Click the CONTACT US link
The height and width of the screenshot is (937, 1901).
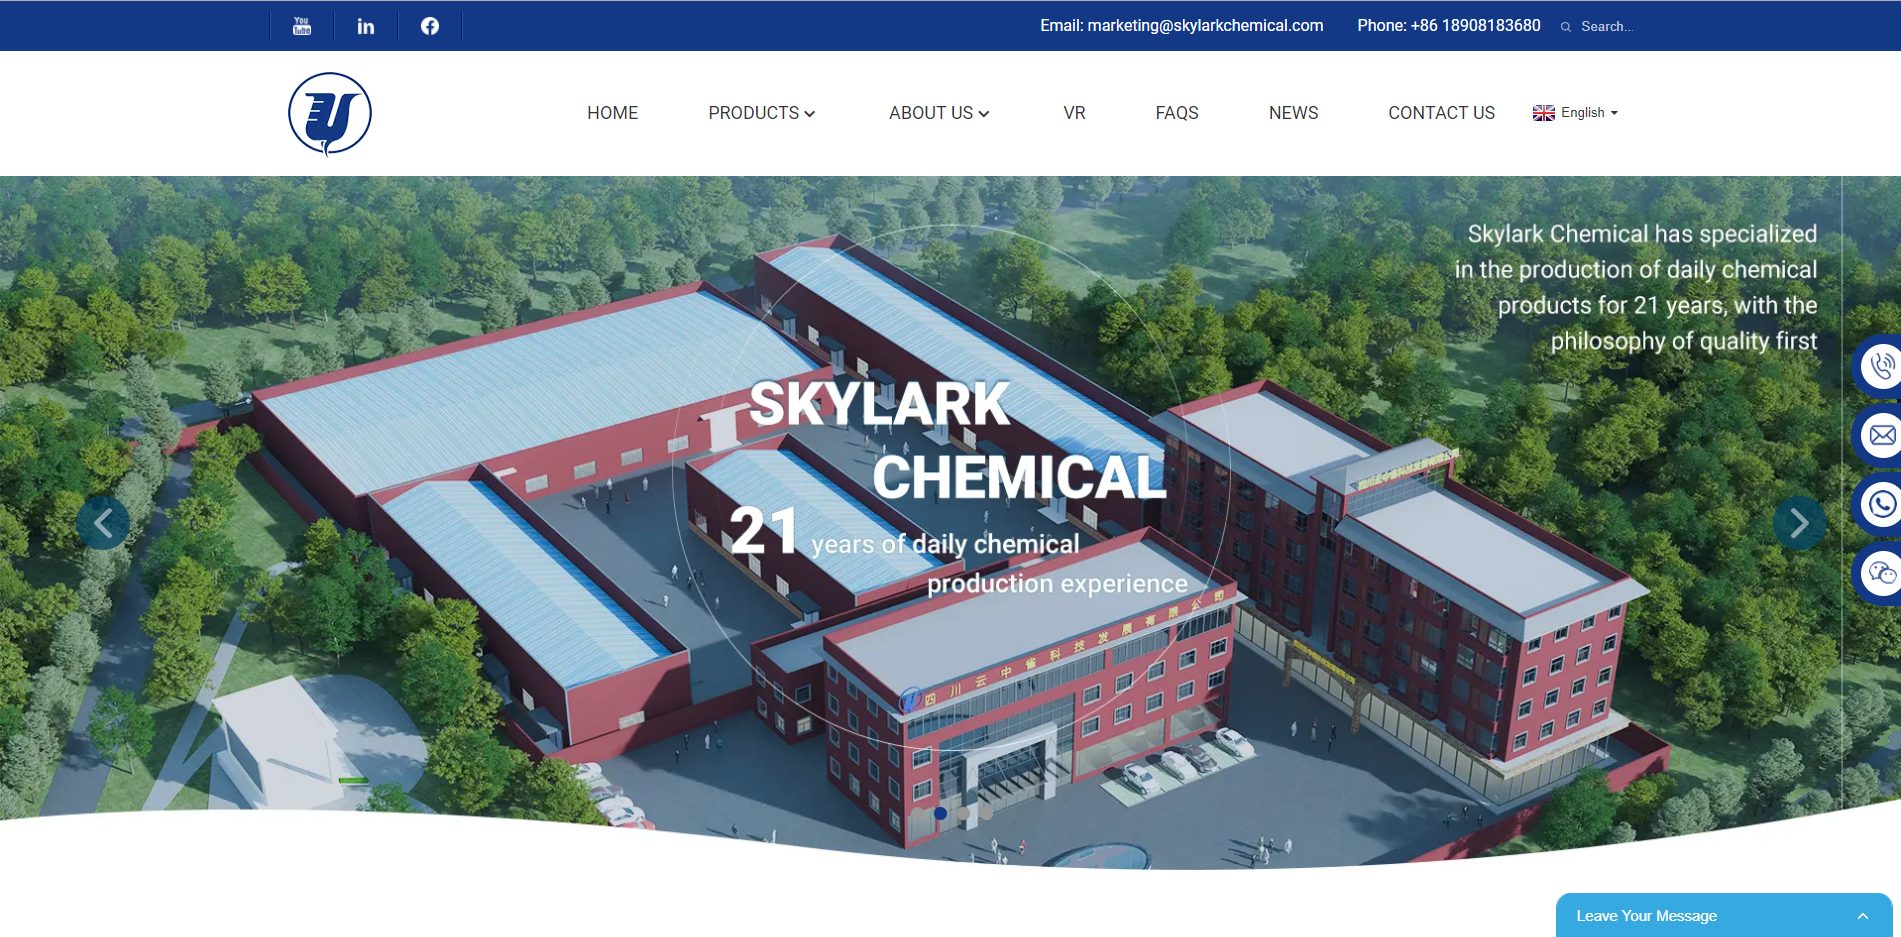1441,113
